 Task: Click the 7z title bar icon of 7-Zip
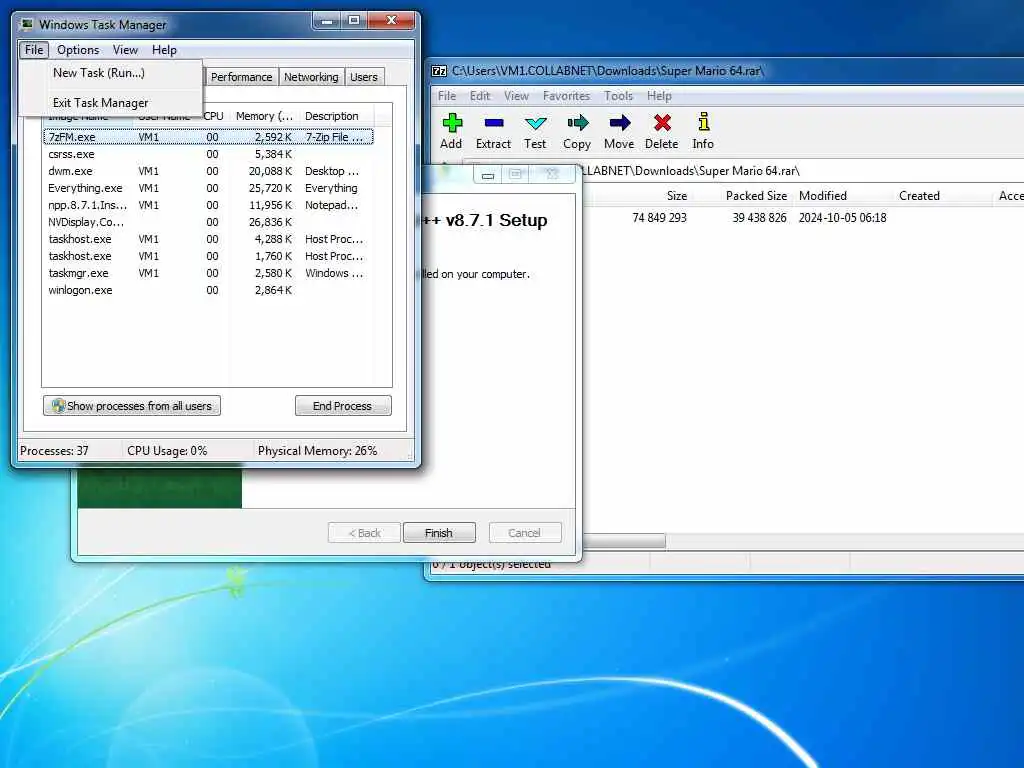tap(440, 71)
